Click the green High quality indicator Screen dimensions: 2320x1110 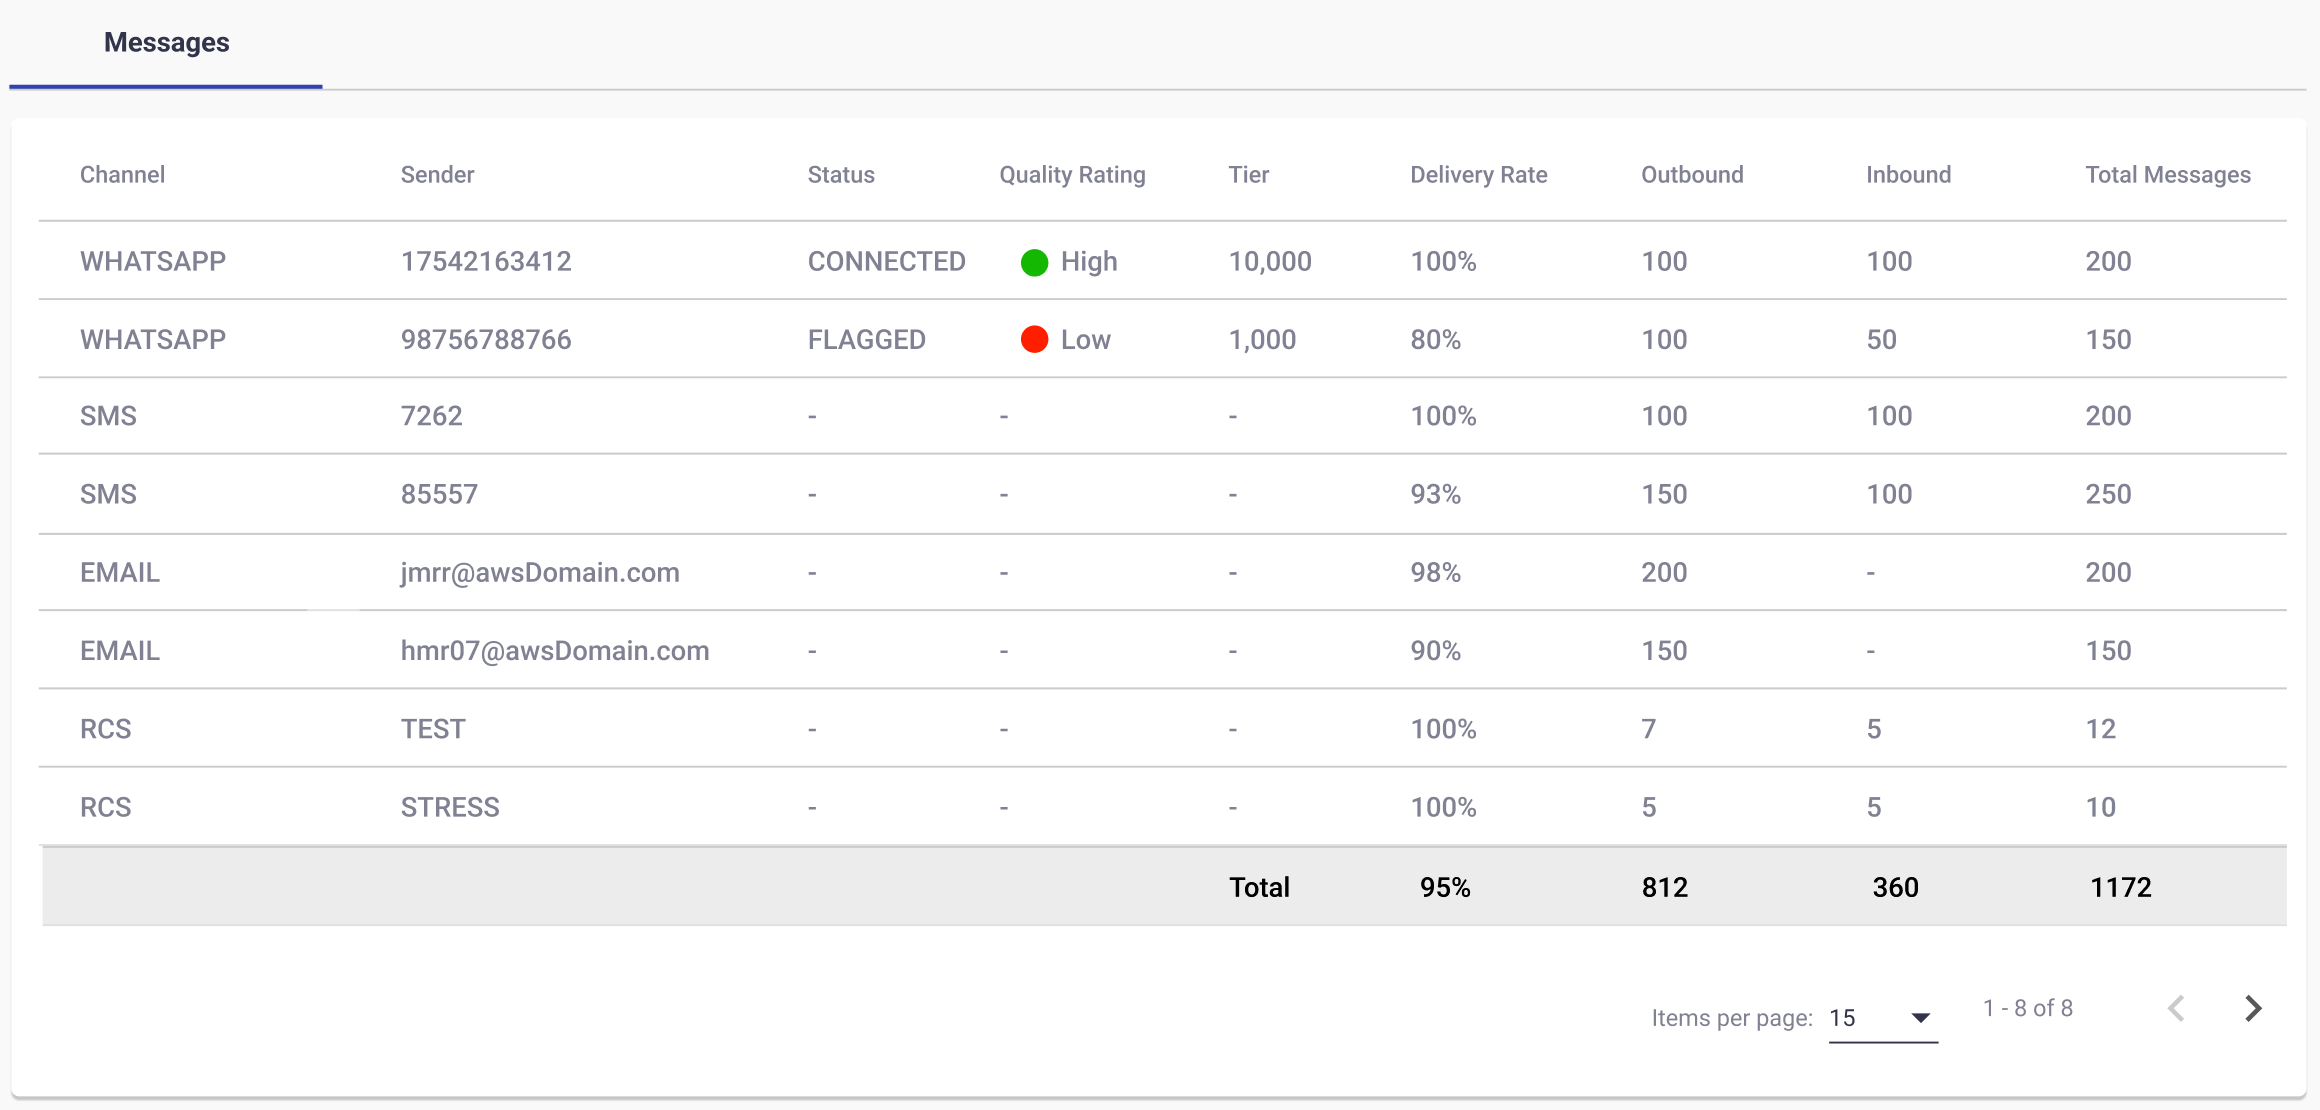coord(1034,262)
